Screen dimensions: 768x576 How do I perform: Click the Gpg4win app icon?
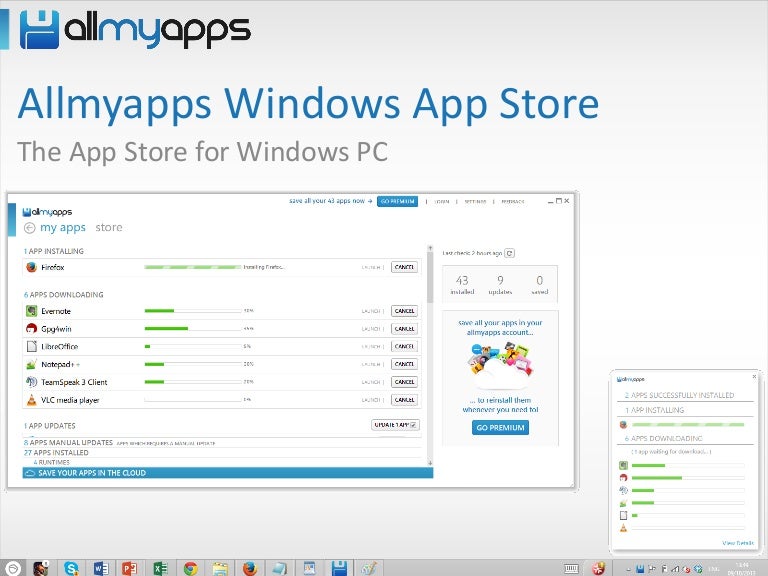[31, 329]
